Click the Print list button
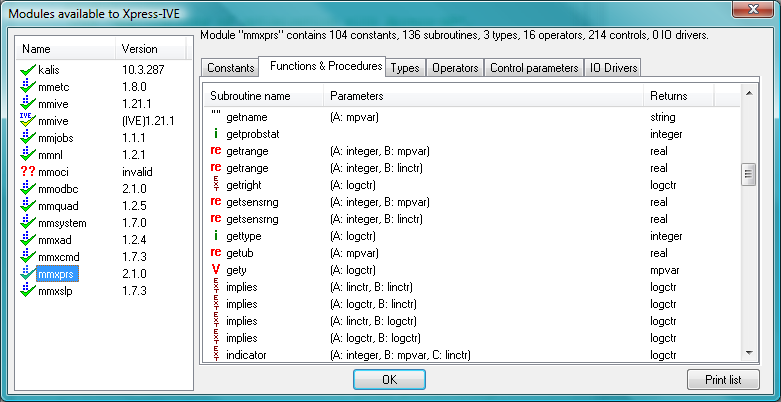The width and height of the screenshot is (781, 402). coord(722,380)
